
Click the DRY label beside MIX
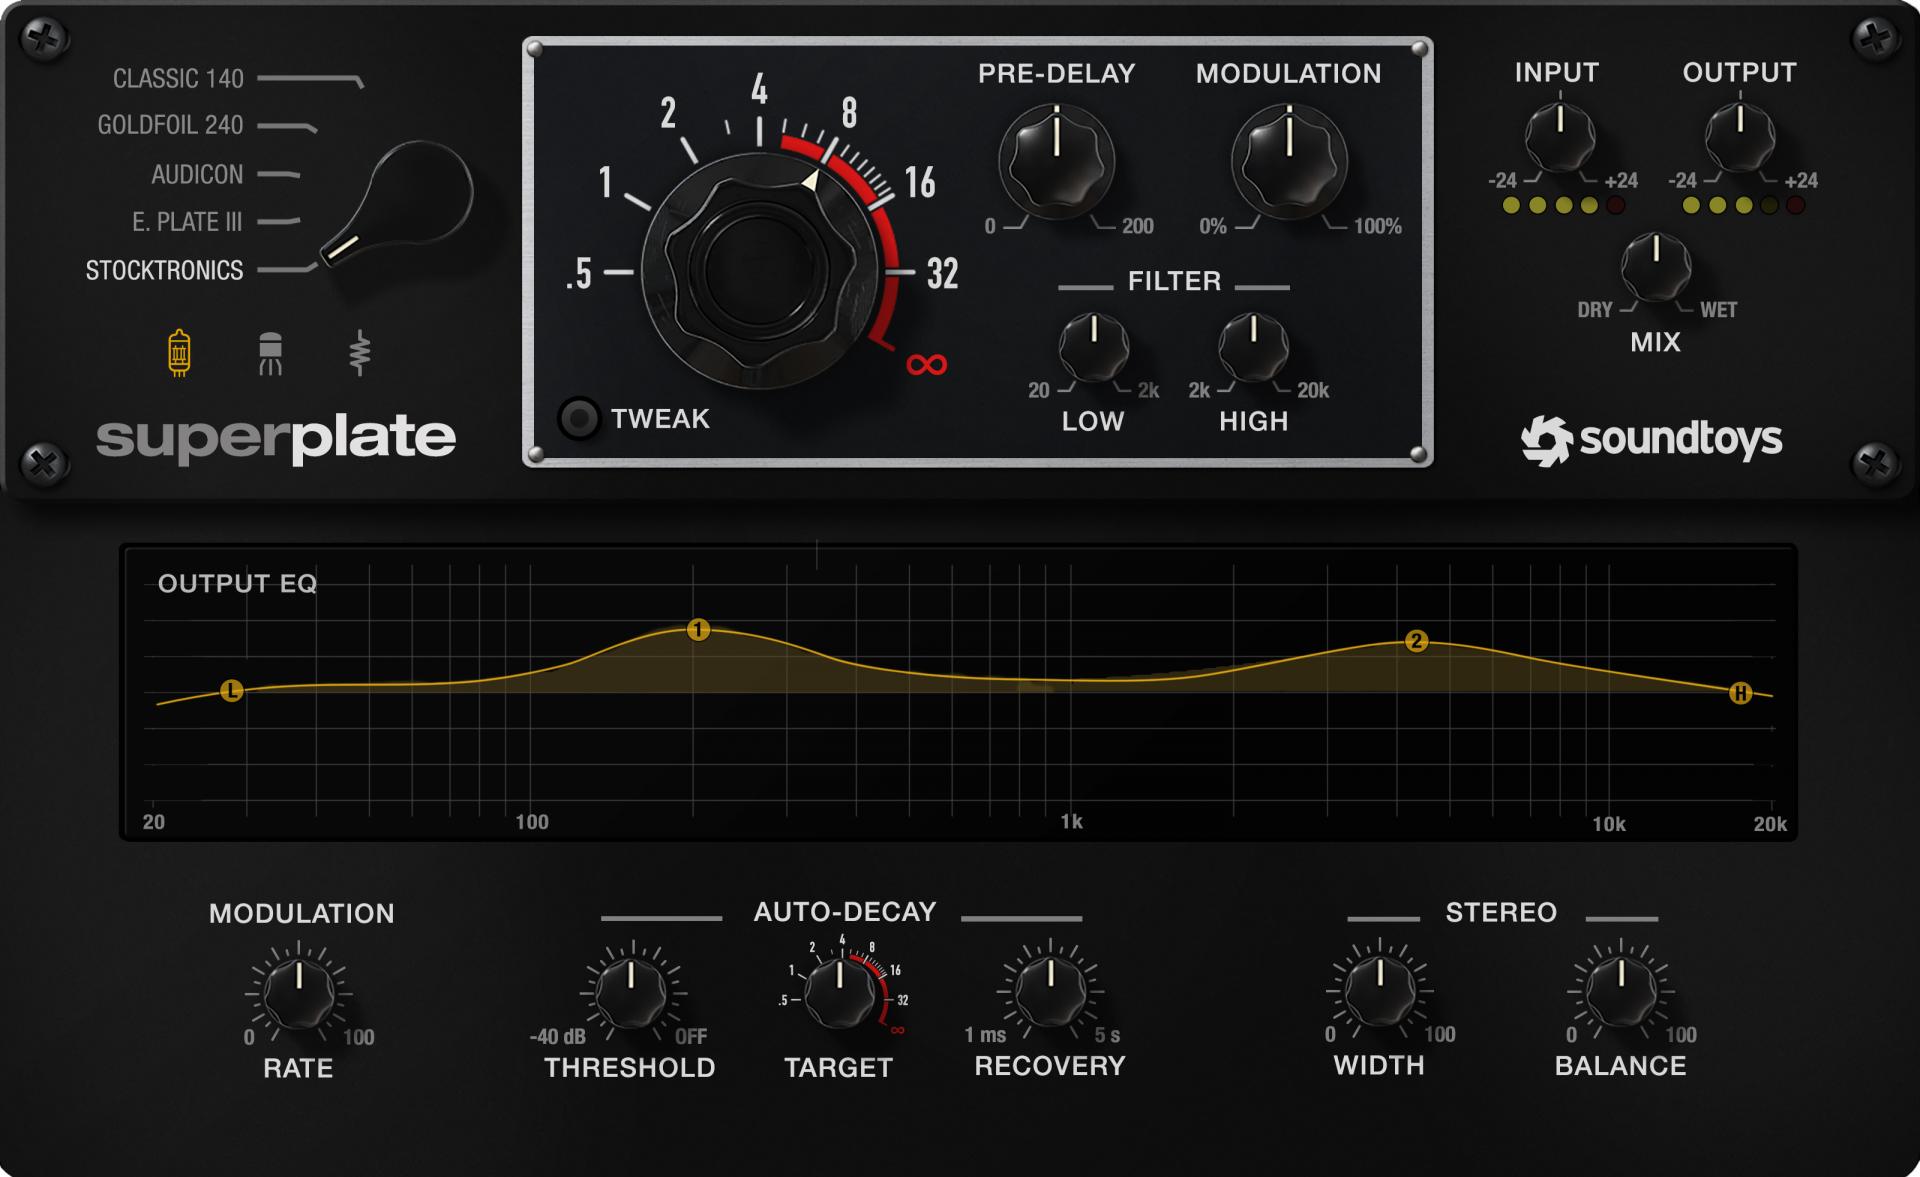pos(1595,310)
